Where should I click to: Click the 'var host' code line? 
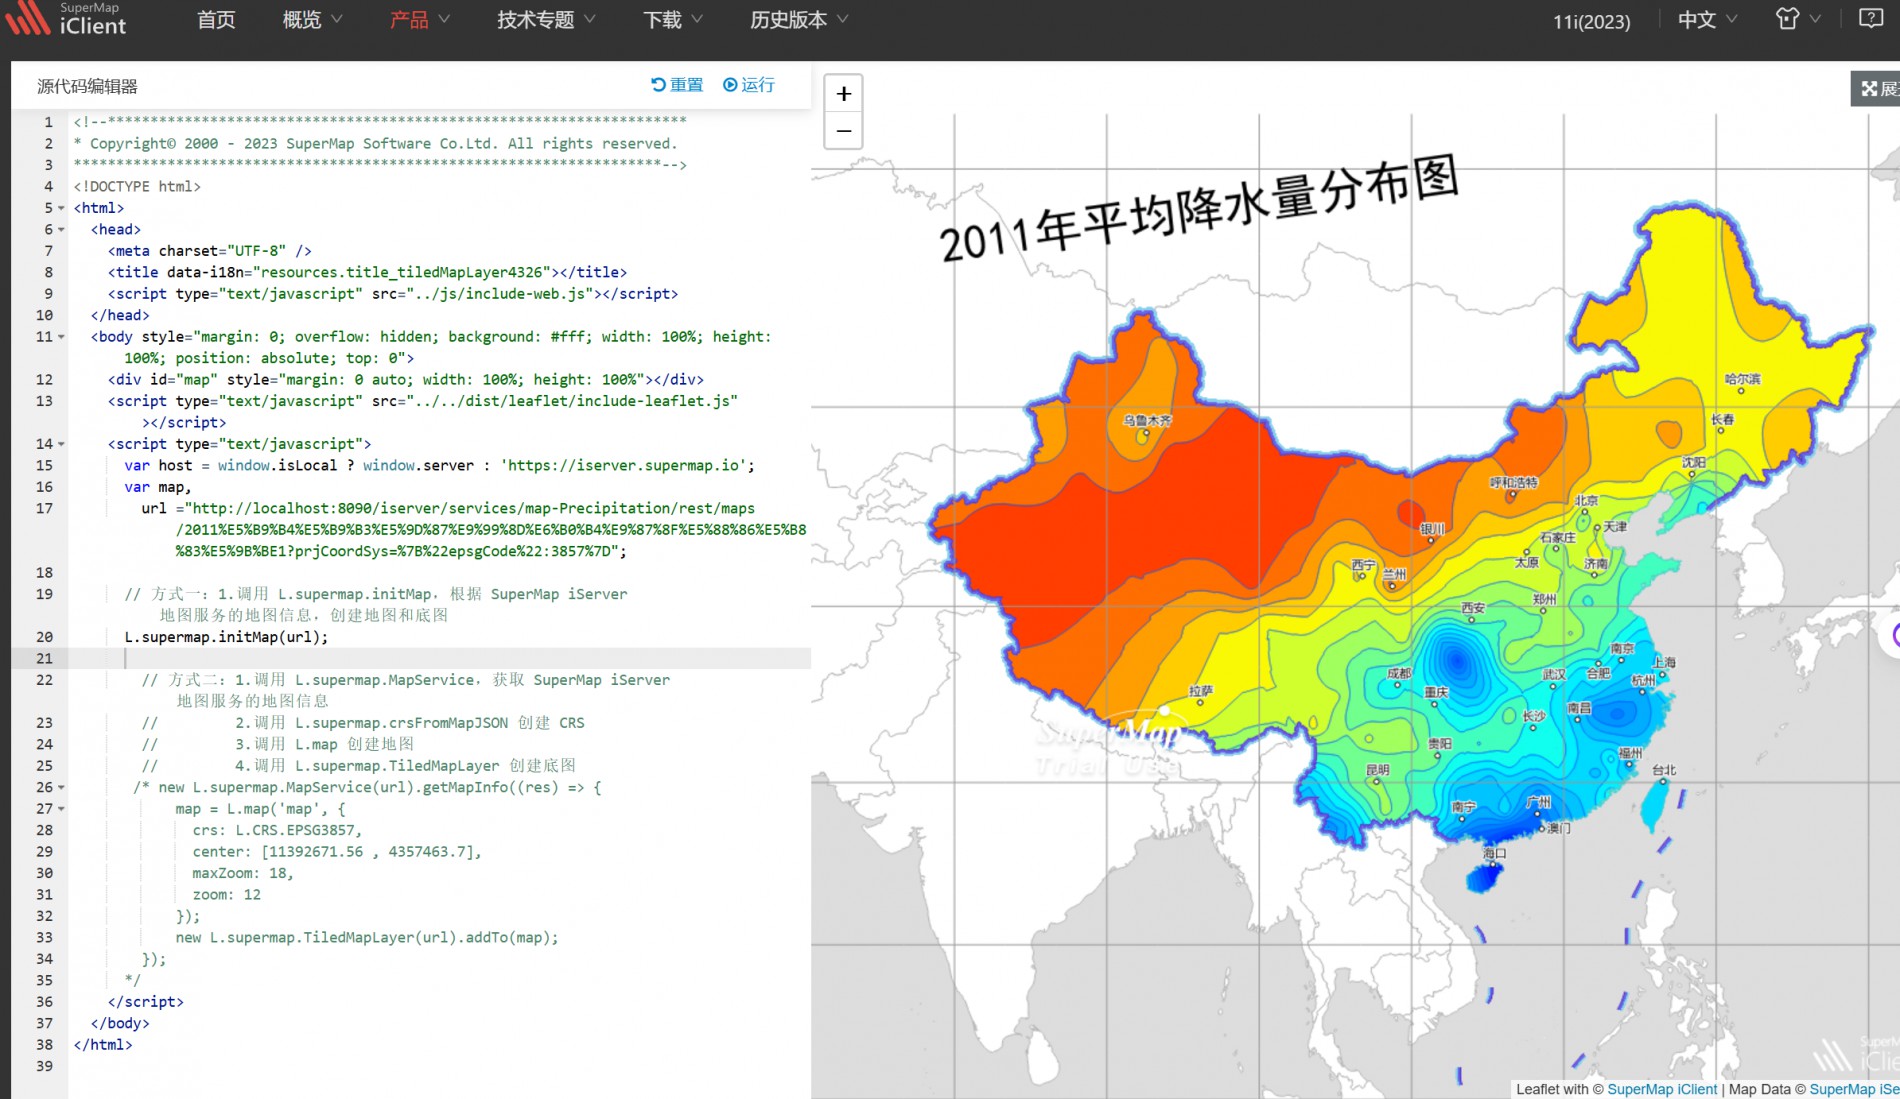pyautogui.click(x=439, y=465)
